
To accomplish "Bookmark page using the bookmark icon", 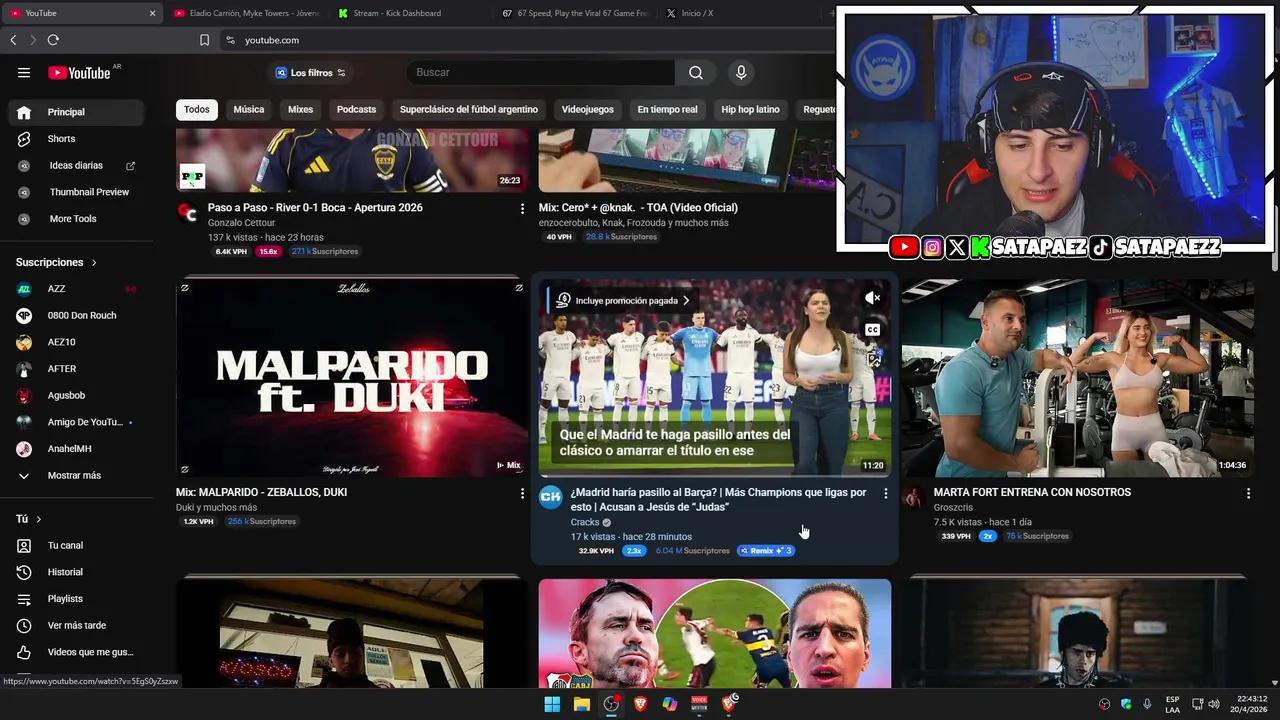I will tap(204, 40).
